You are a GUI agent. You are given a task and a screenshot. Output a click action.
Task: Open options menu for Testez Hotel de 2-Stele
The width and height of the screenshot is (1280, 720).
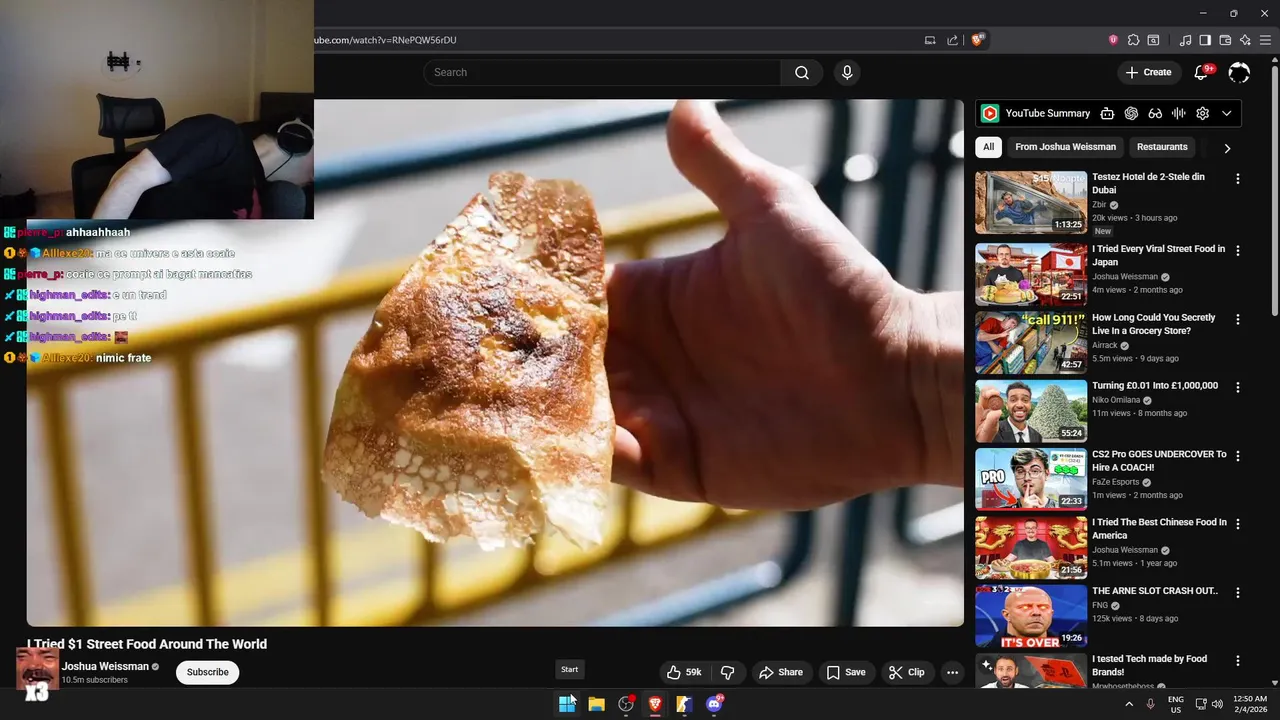(1238, 179)
